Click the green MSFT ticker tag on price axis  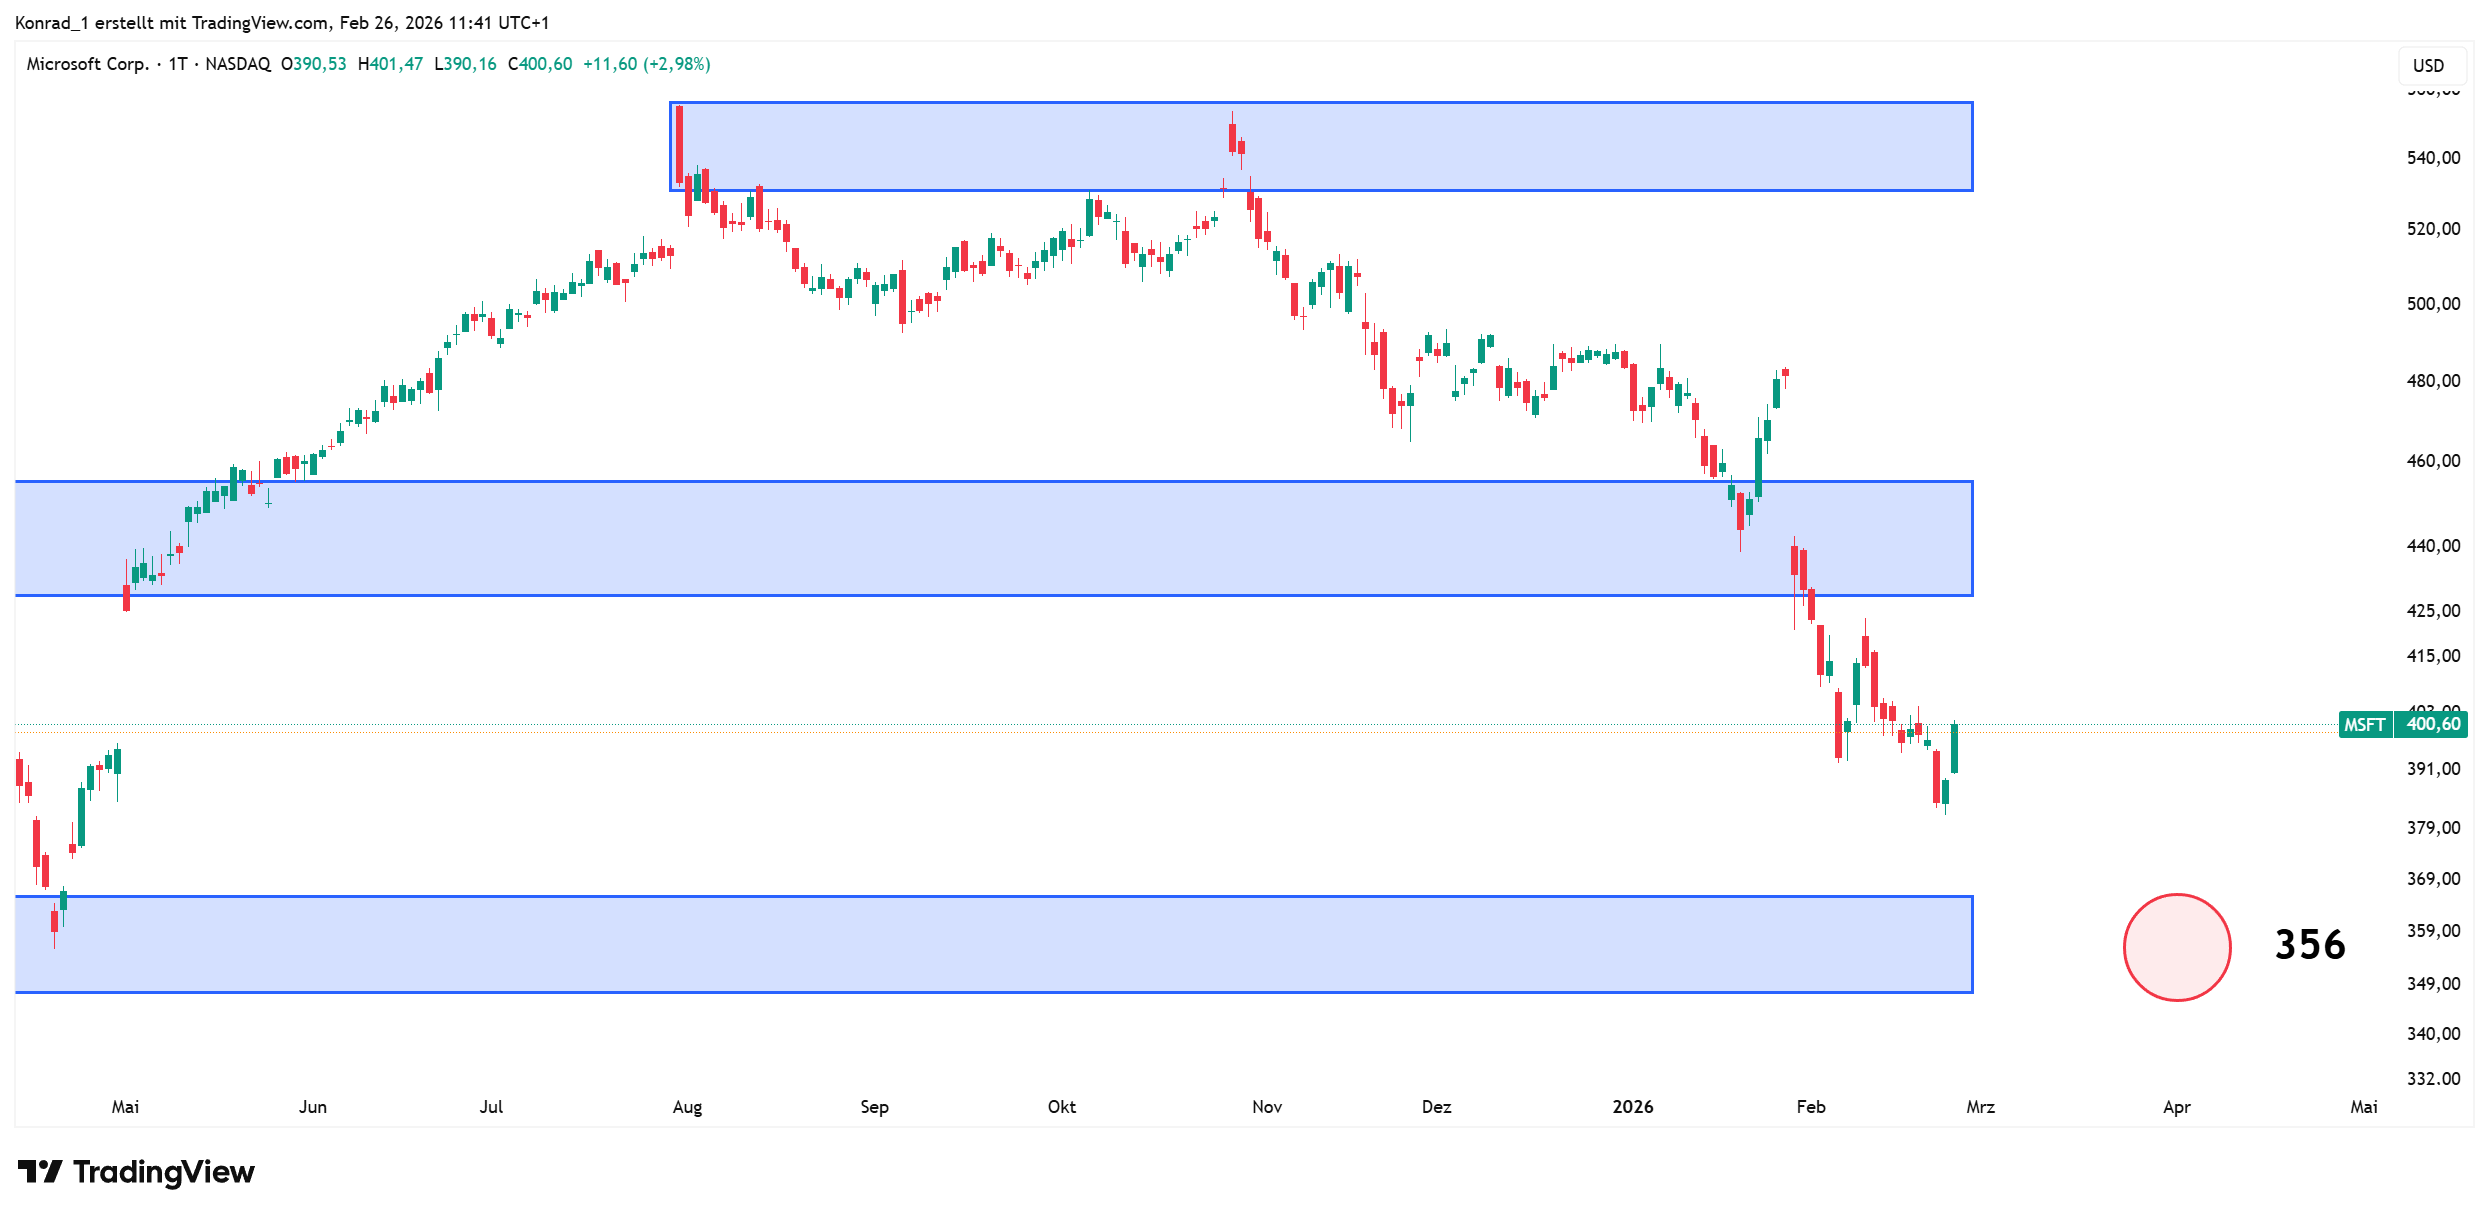coord(2364,724)
